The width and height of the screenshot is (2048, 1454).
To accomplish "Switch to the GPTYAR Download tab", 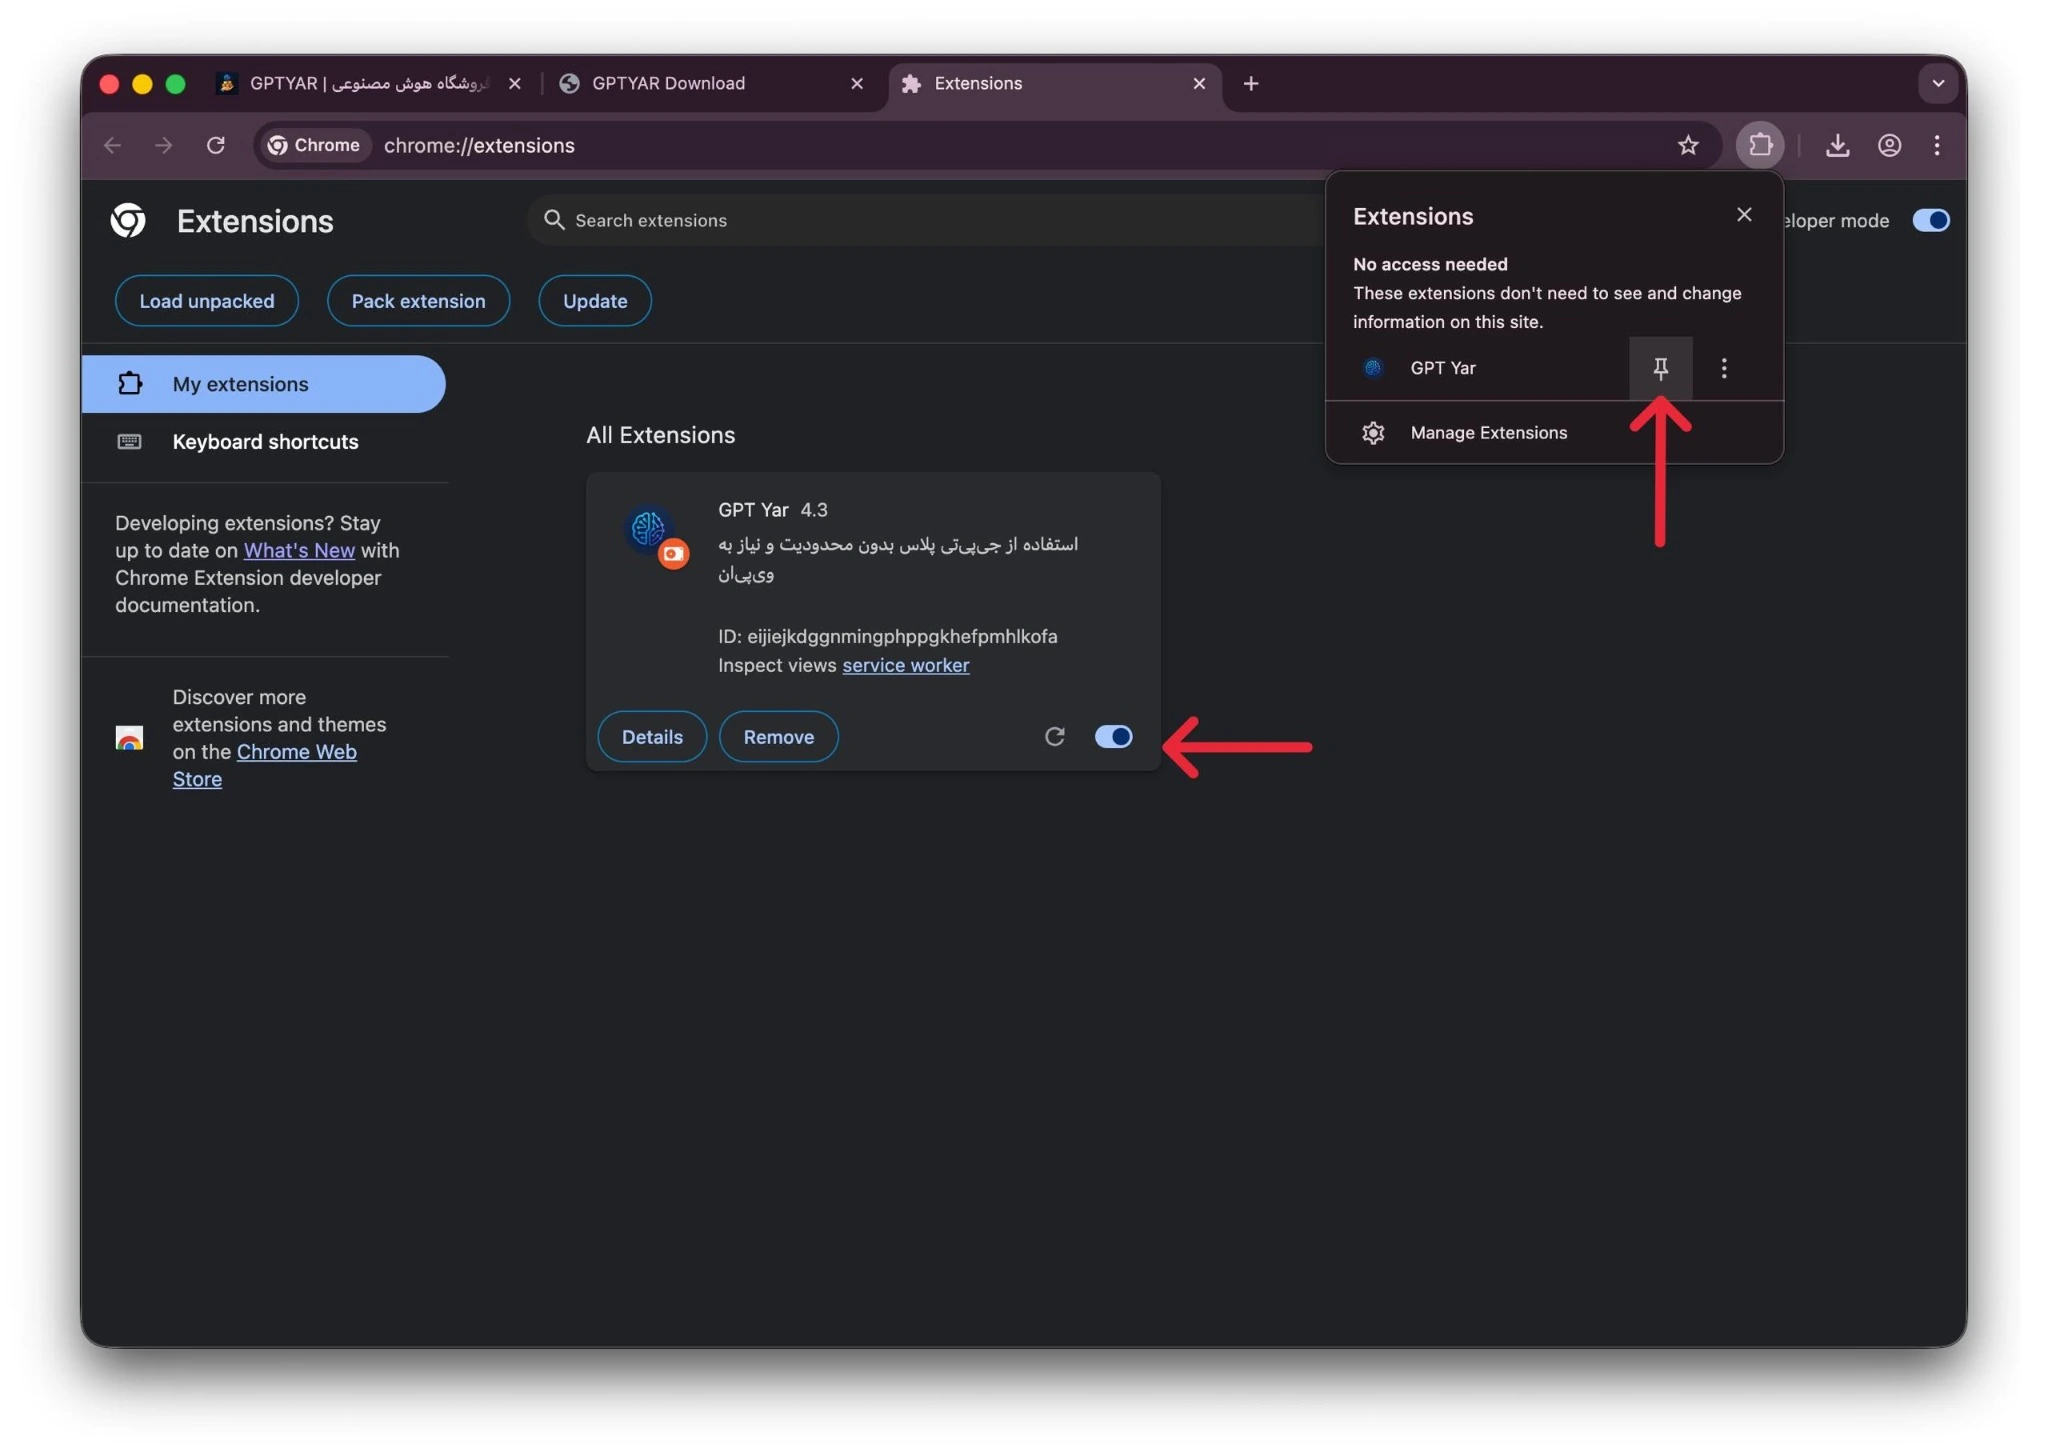I will click(711, 84).
